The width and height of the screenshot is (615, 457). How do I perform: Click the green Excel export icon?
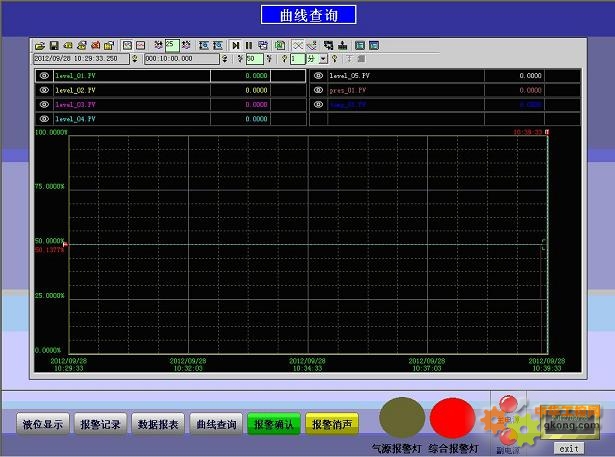(280, 46)
